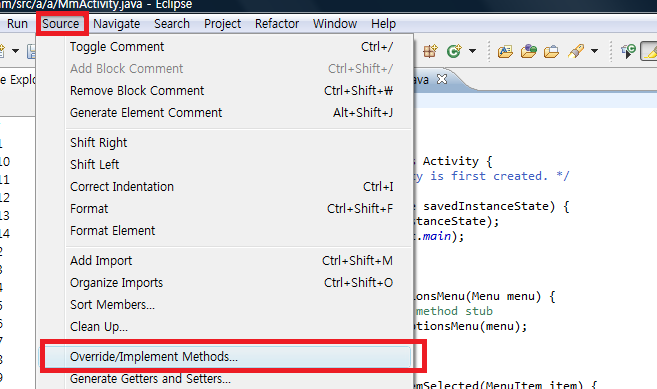Open the Refactor menu

(277, 24)
